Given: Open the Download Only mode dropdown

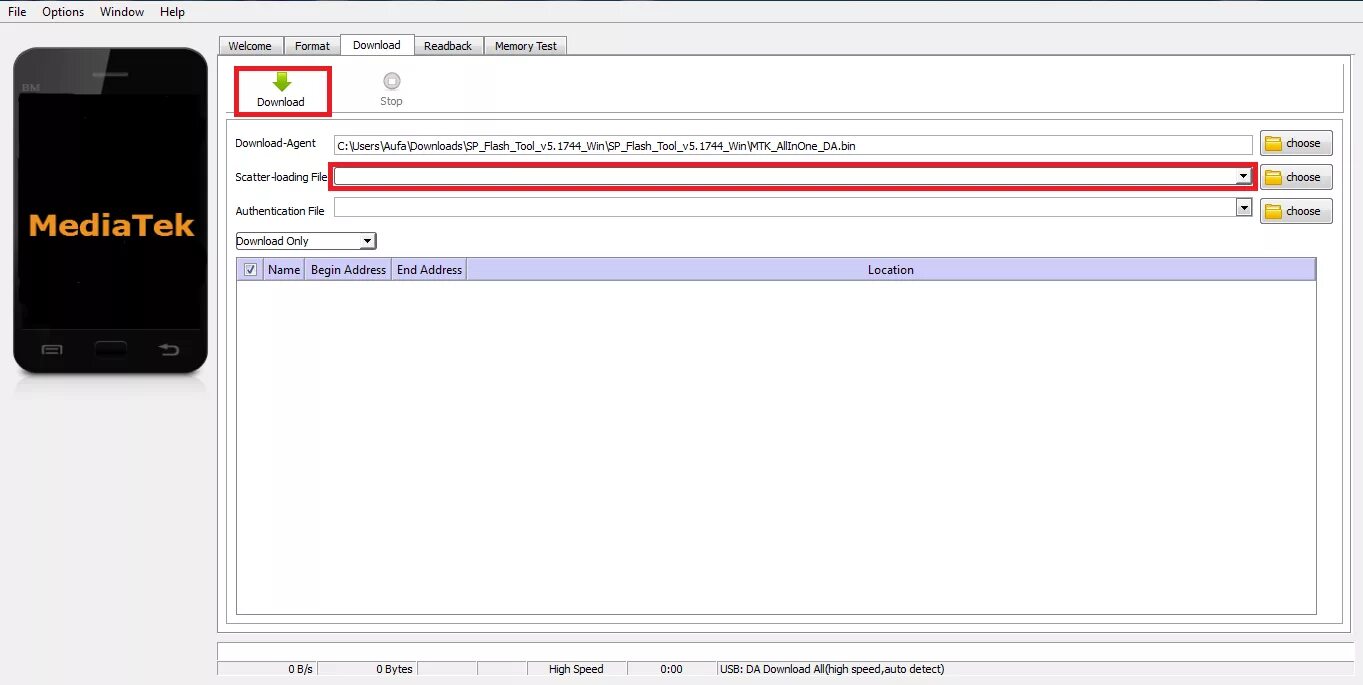Looking at the screenshot, I should click(x=306, y=241).
